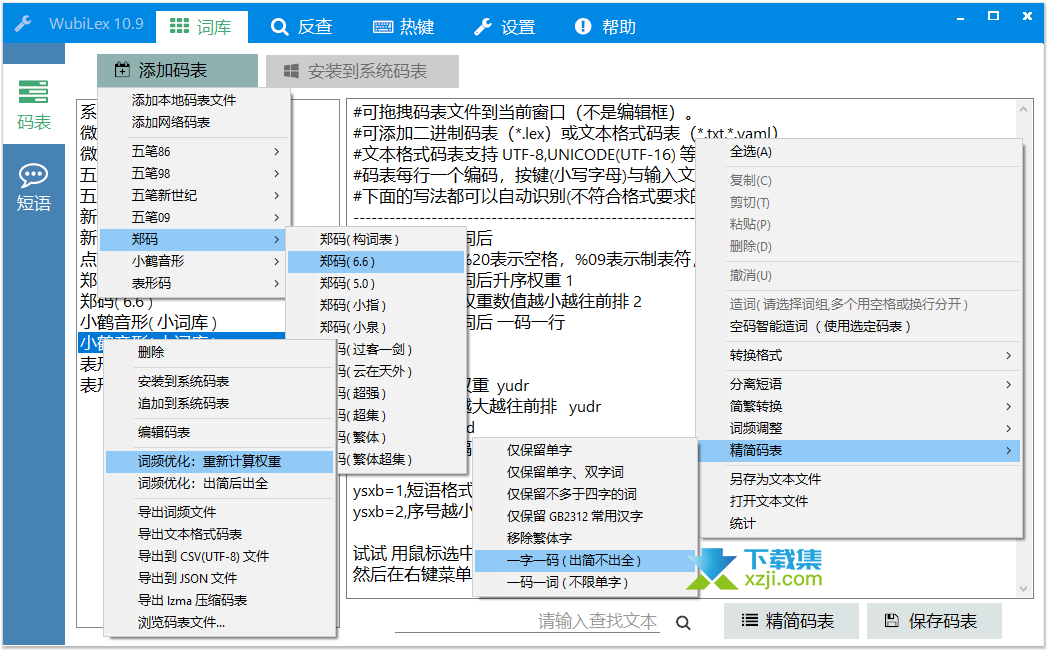Click 删除 in the list context menu
The width and height of the screenshot is (1047, 650).
pos(218,352)
